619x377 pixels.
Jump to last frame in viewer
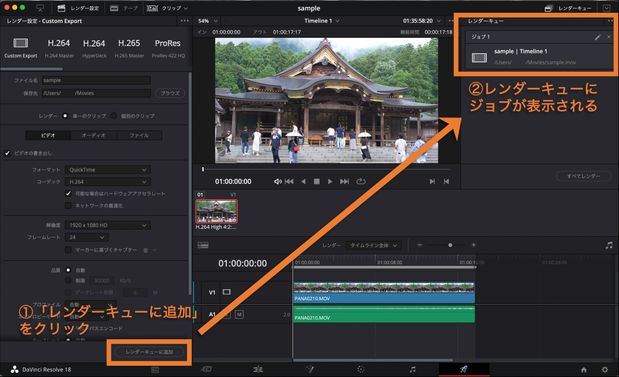click(x=344, y=181)
